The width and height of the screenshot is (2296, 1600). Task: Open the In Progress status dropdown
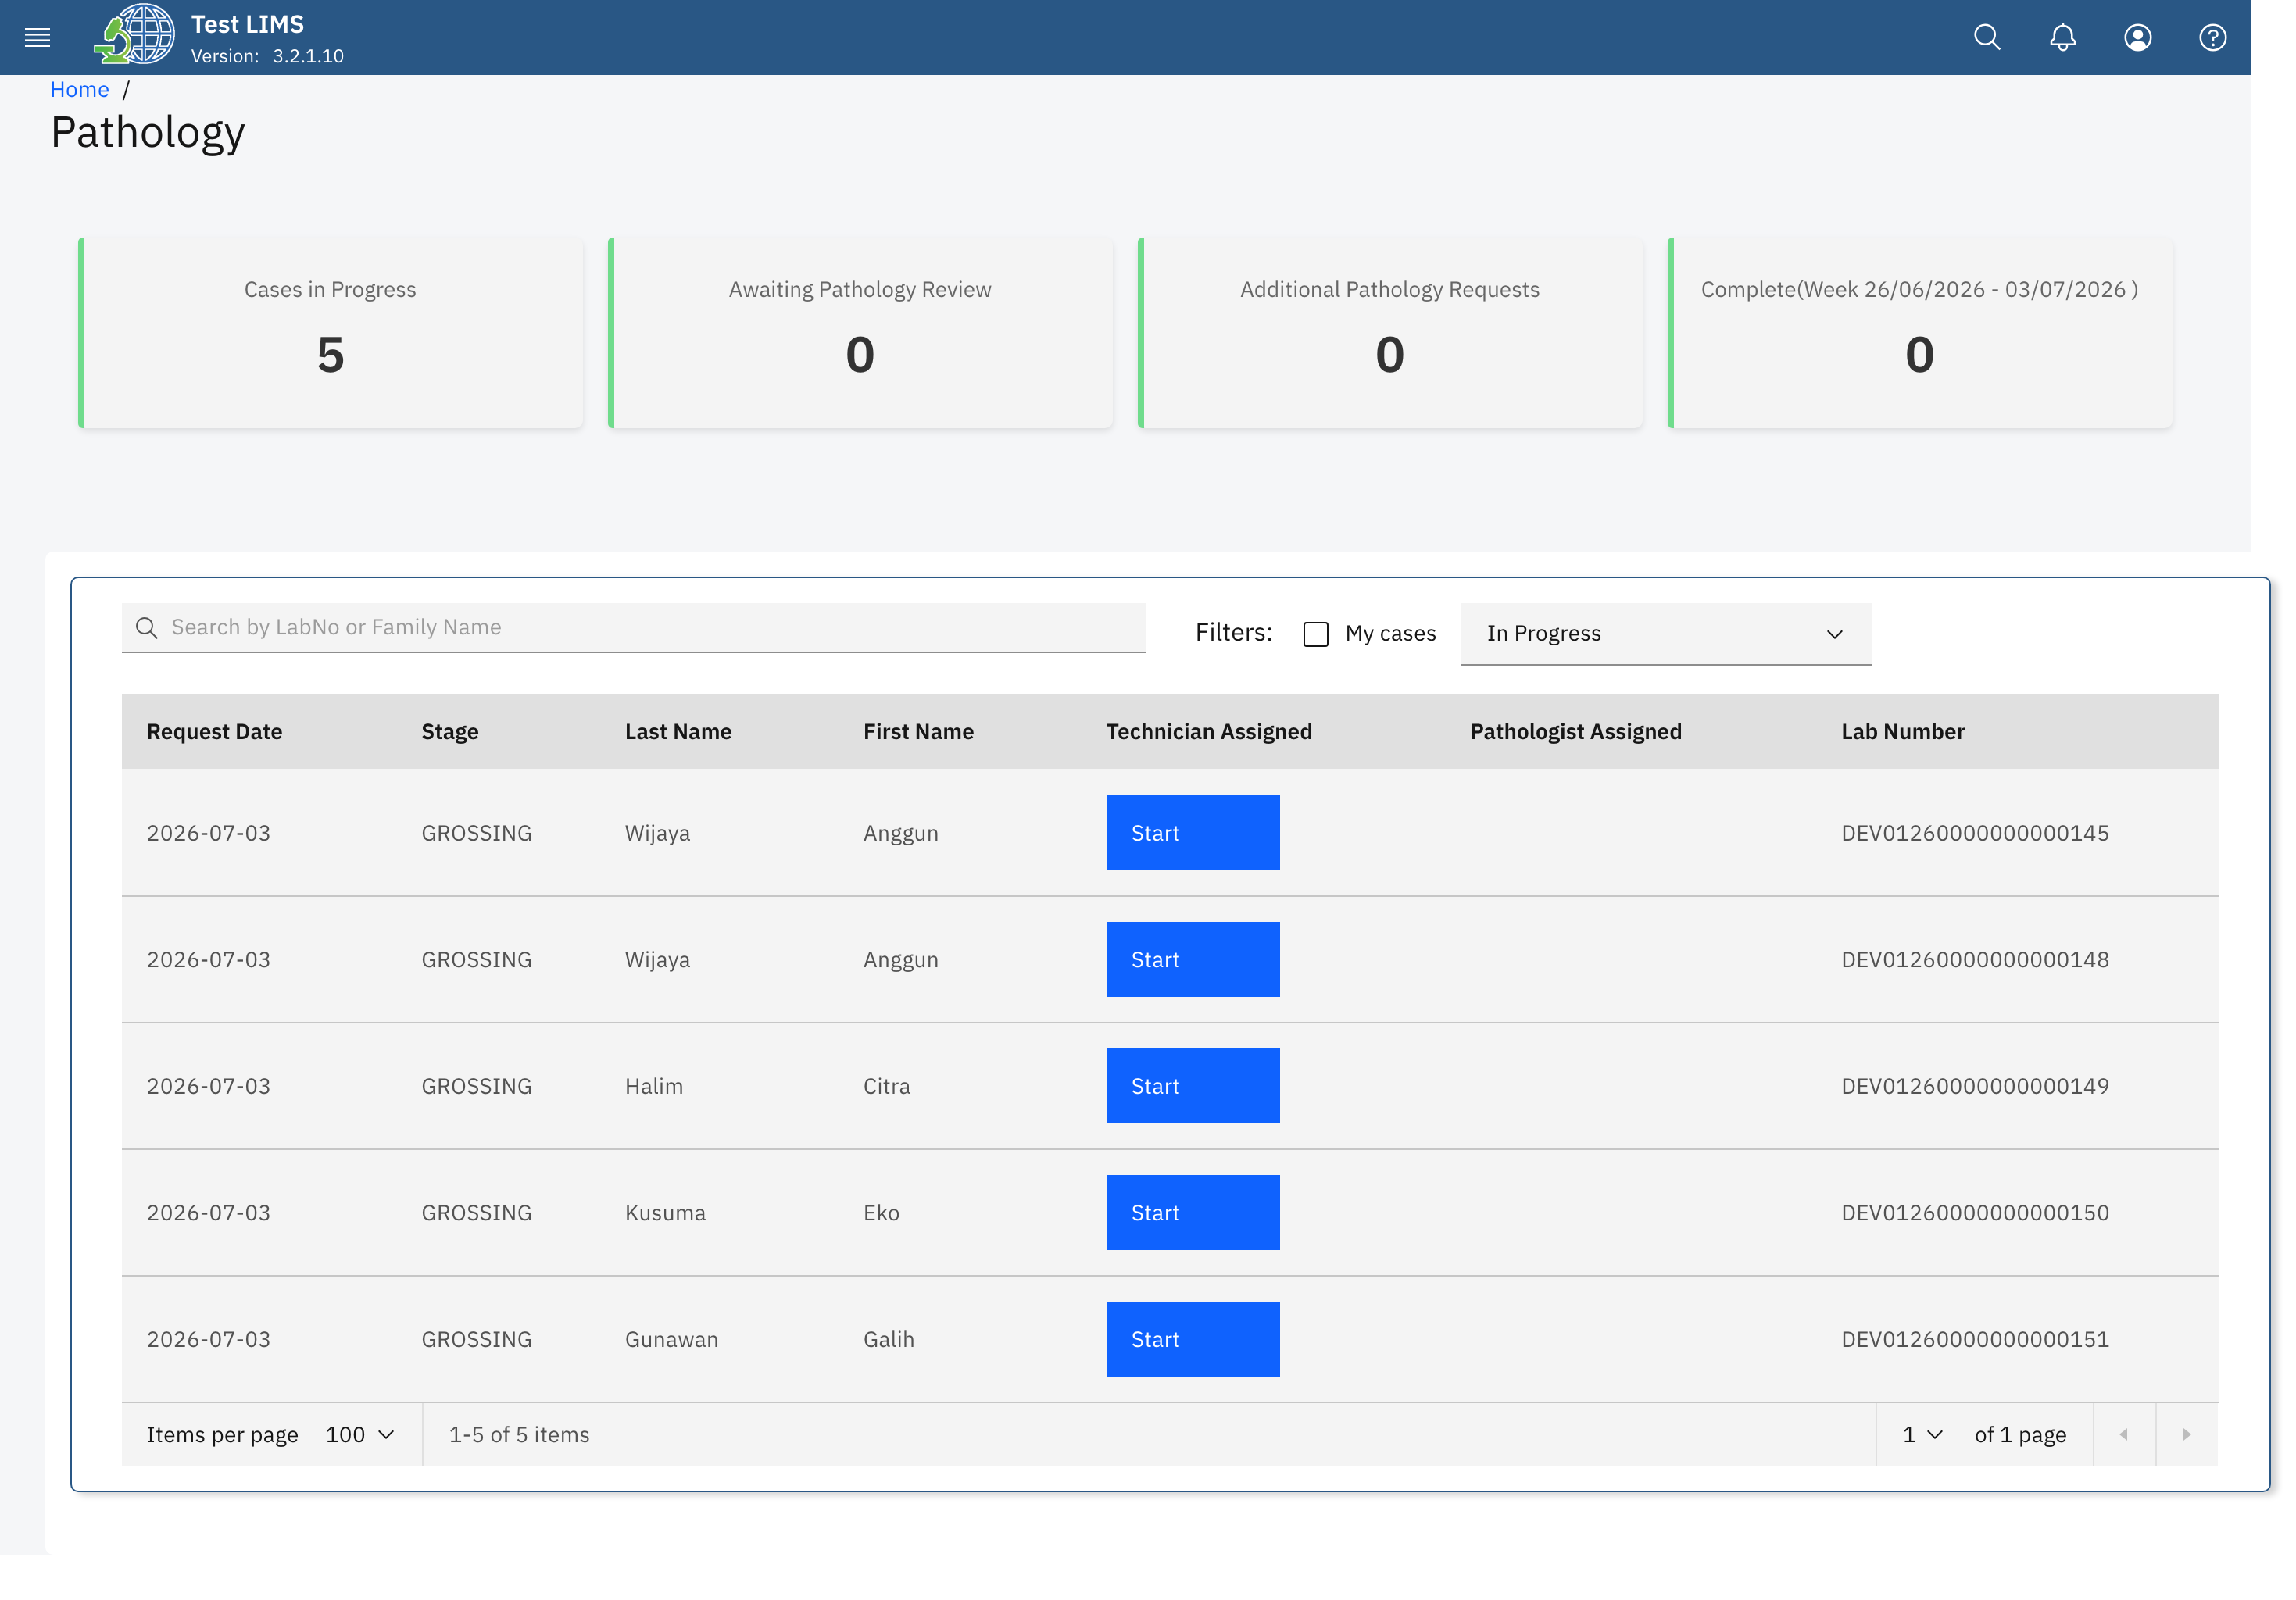[1666, 634]
